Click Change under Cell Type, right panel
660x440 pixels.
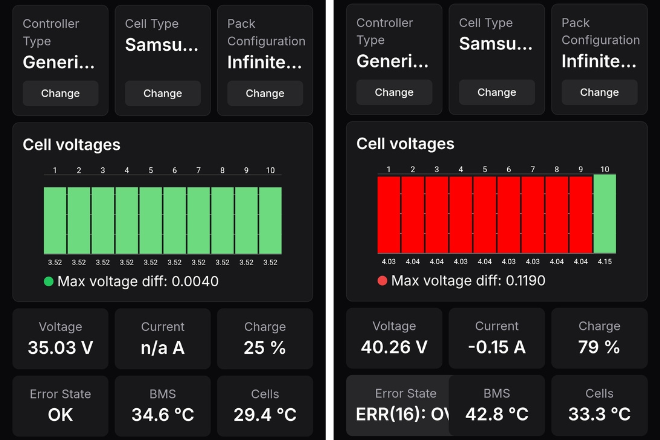(x=497, y=92)
